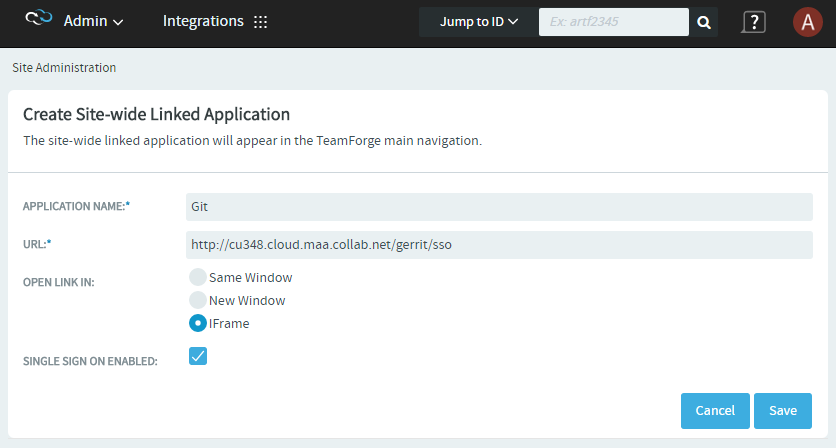This screenshot has height=448, width=836.
Task: Expand the Jump to ID dropdown
Action: (x=479, y=22)
